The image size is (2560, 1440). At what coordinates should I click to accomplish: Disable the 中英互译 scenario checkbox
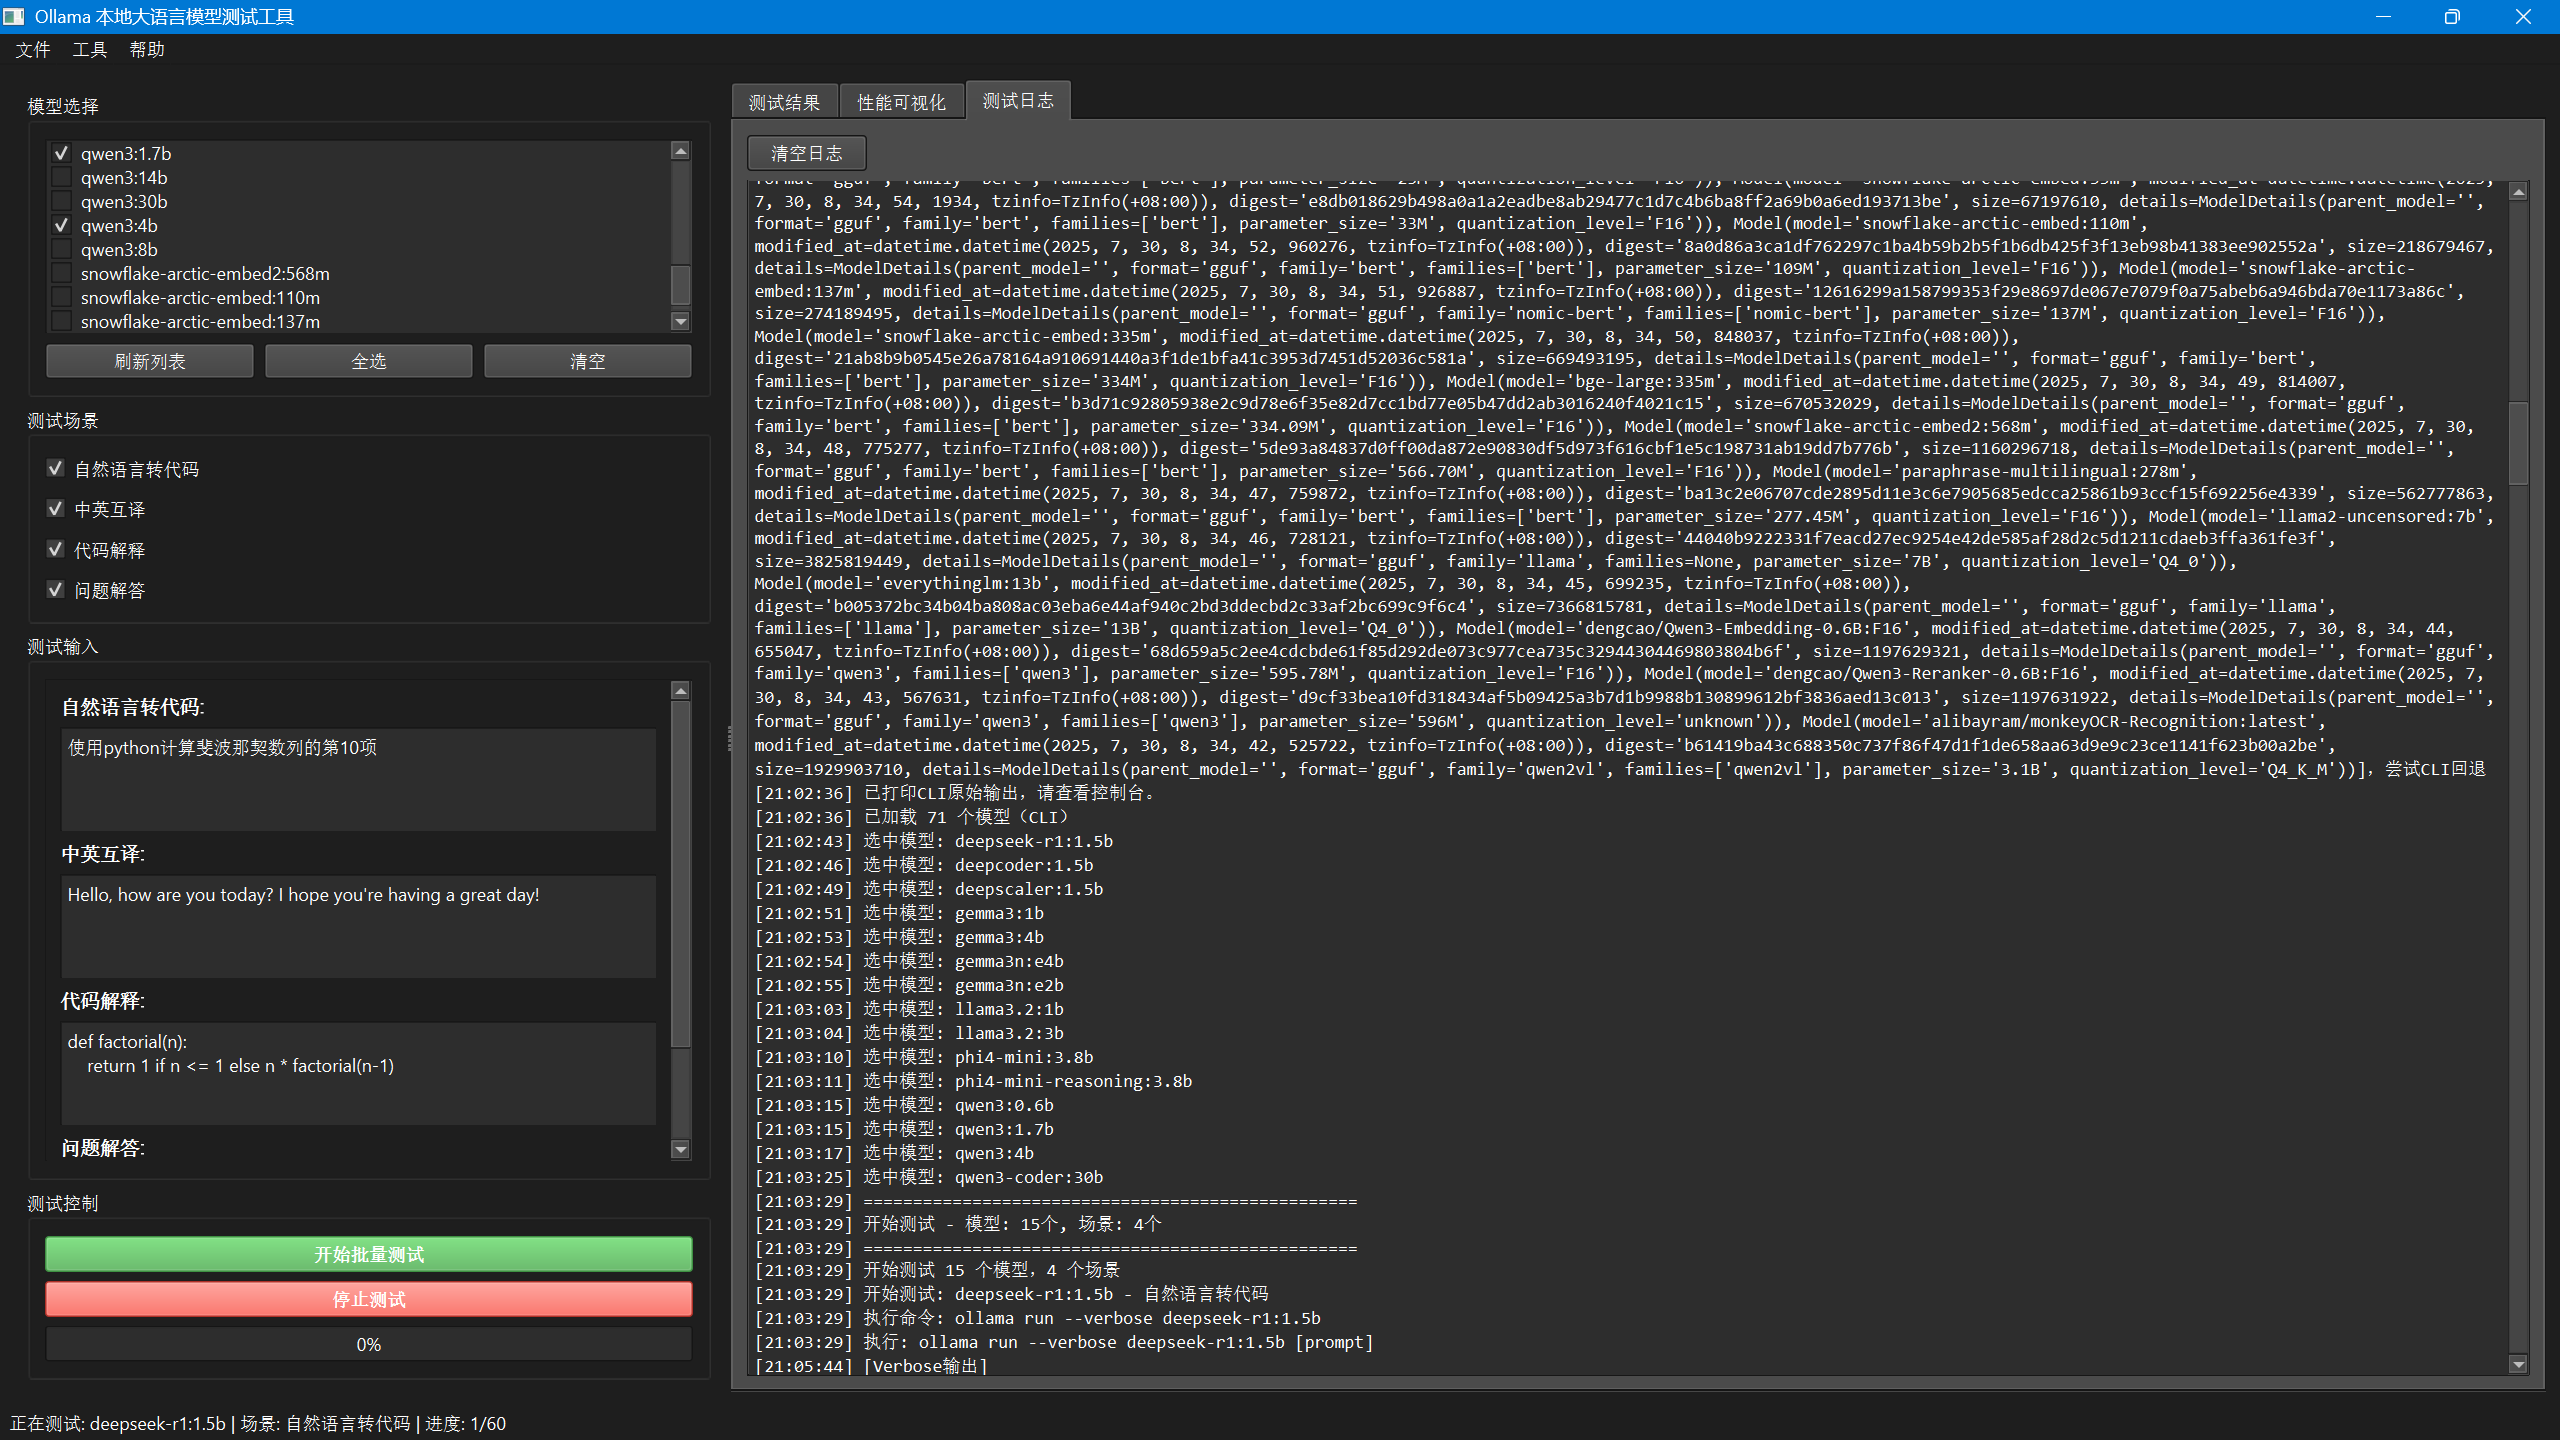pos(56,509)
